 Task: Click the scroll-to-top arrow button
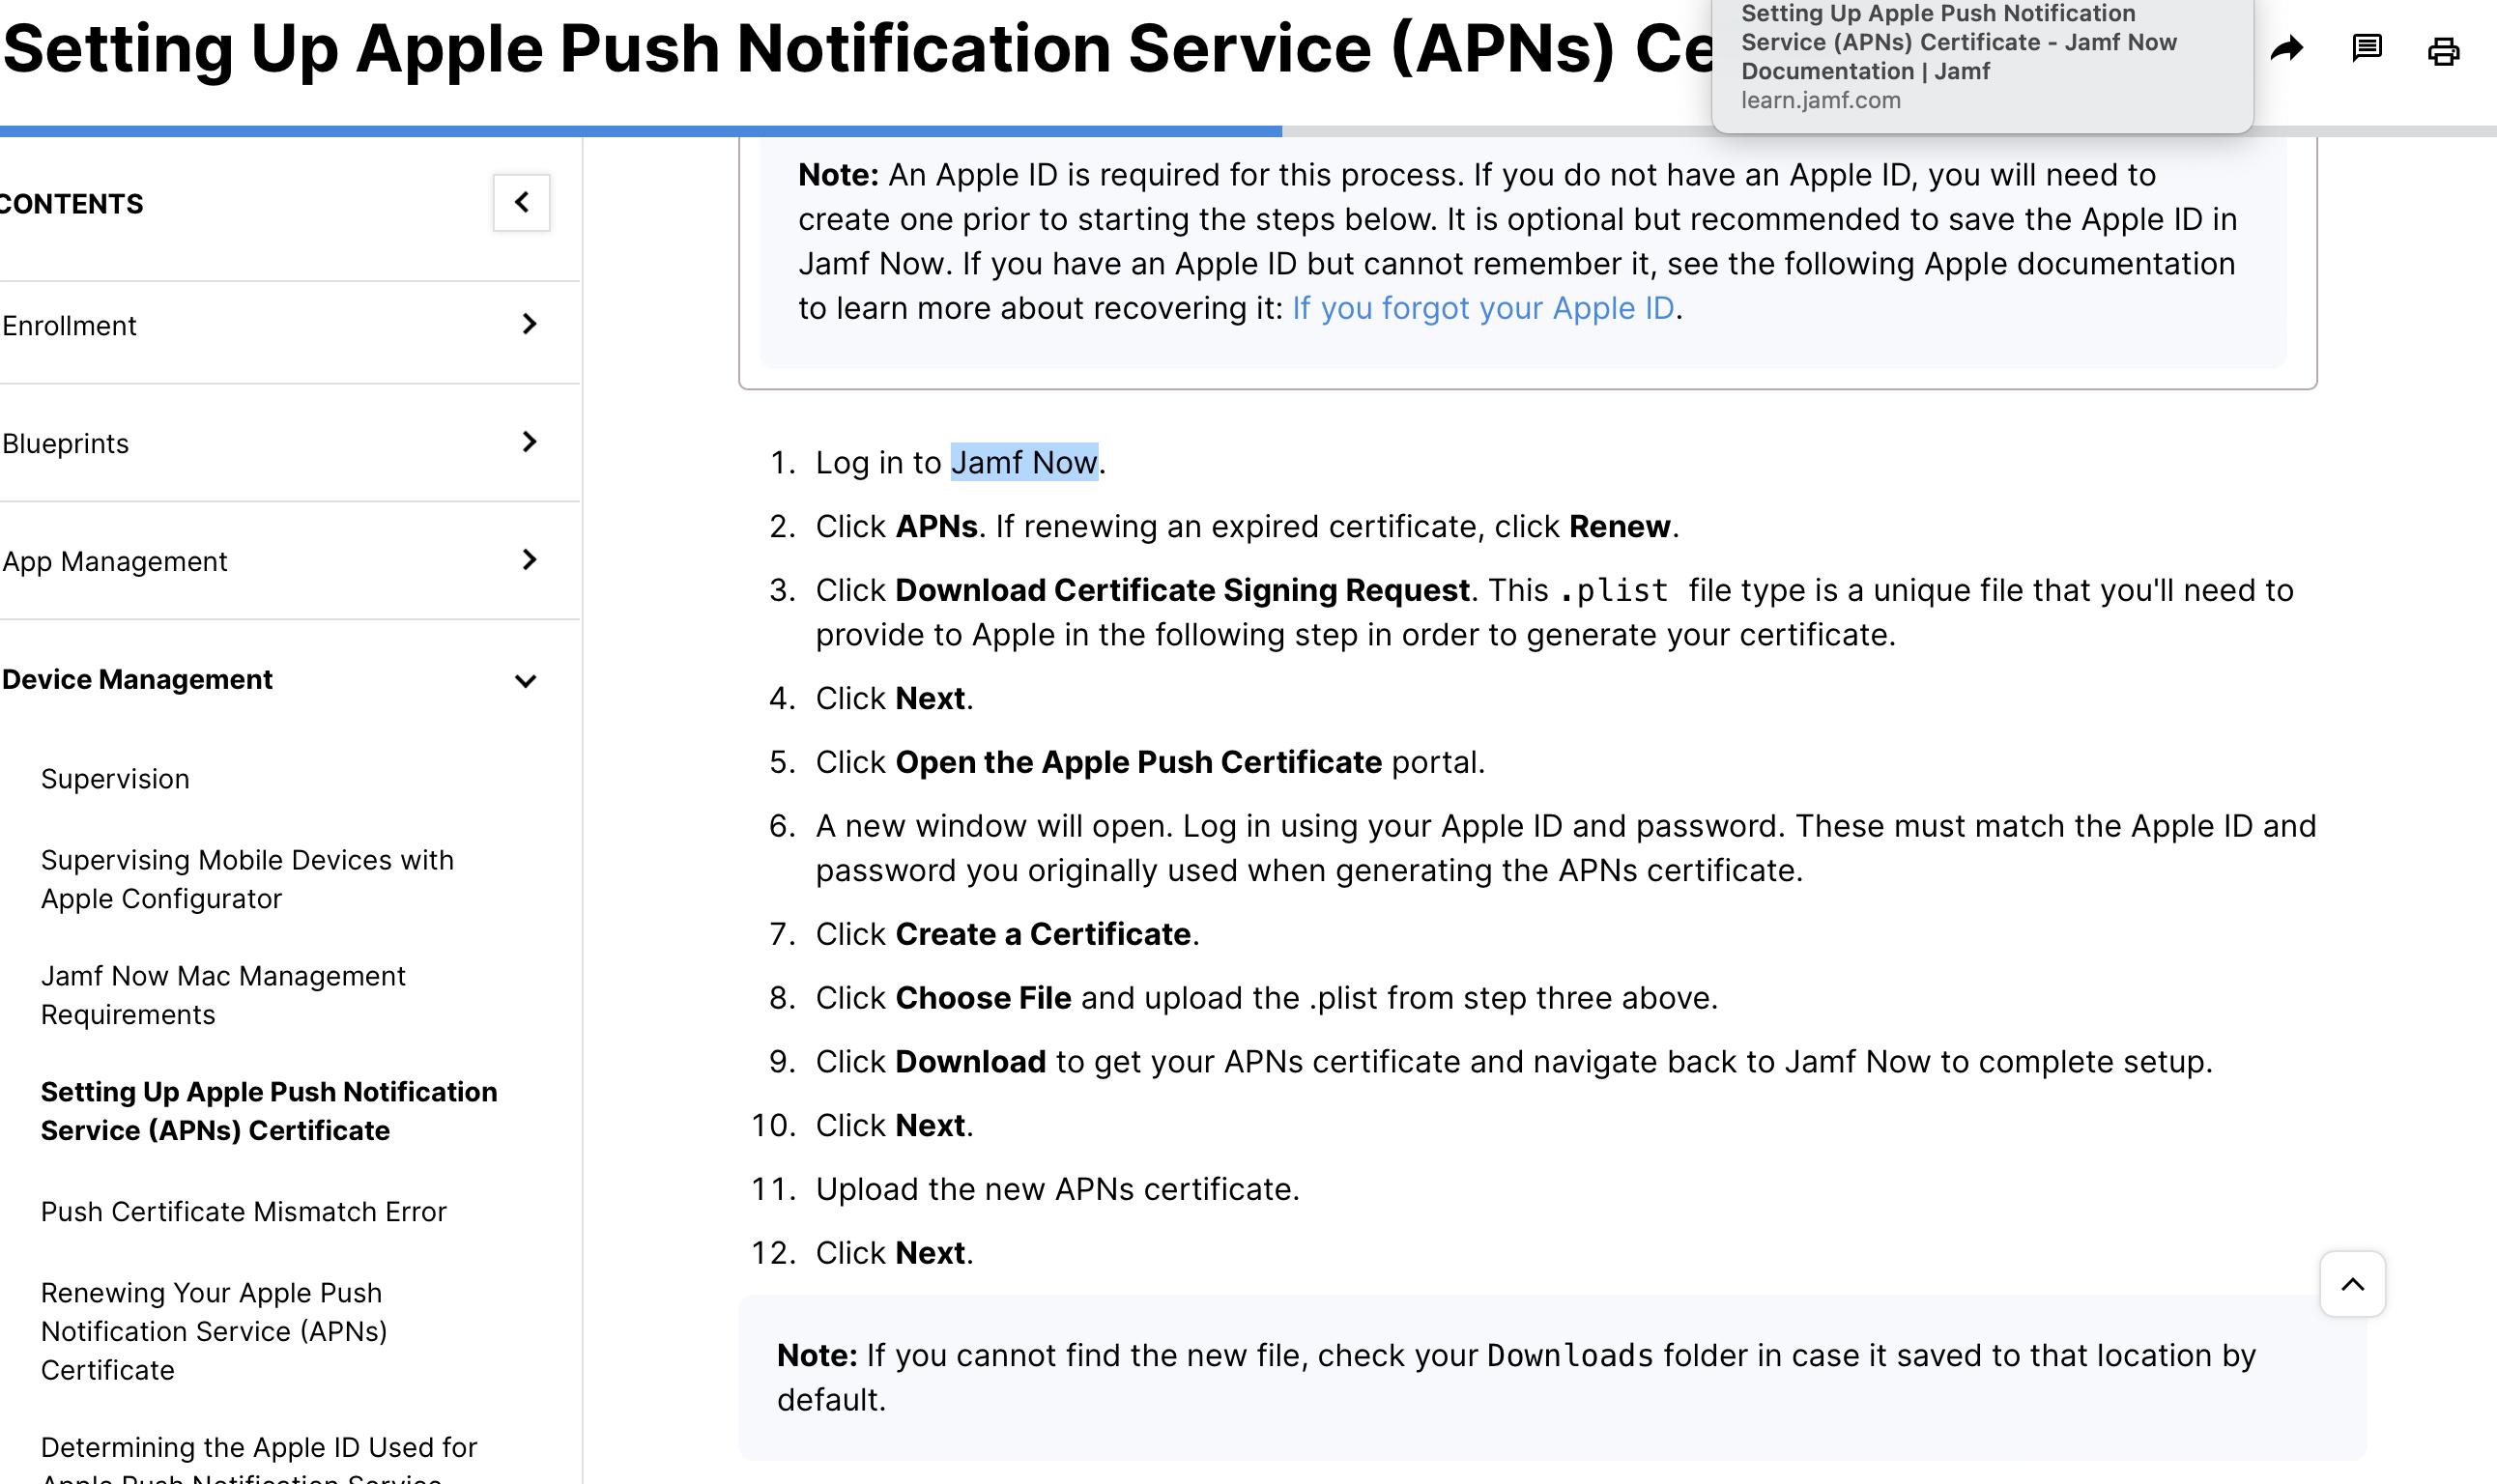click(2352, 1284)
